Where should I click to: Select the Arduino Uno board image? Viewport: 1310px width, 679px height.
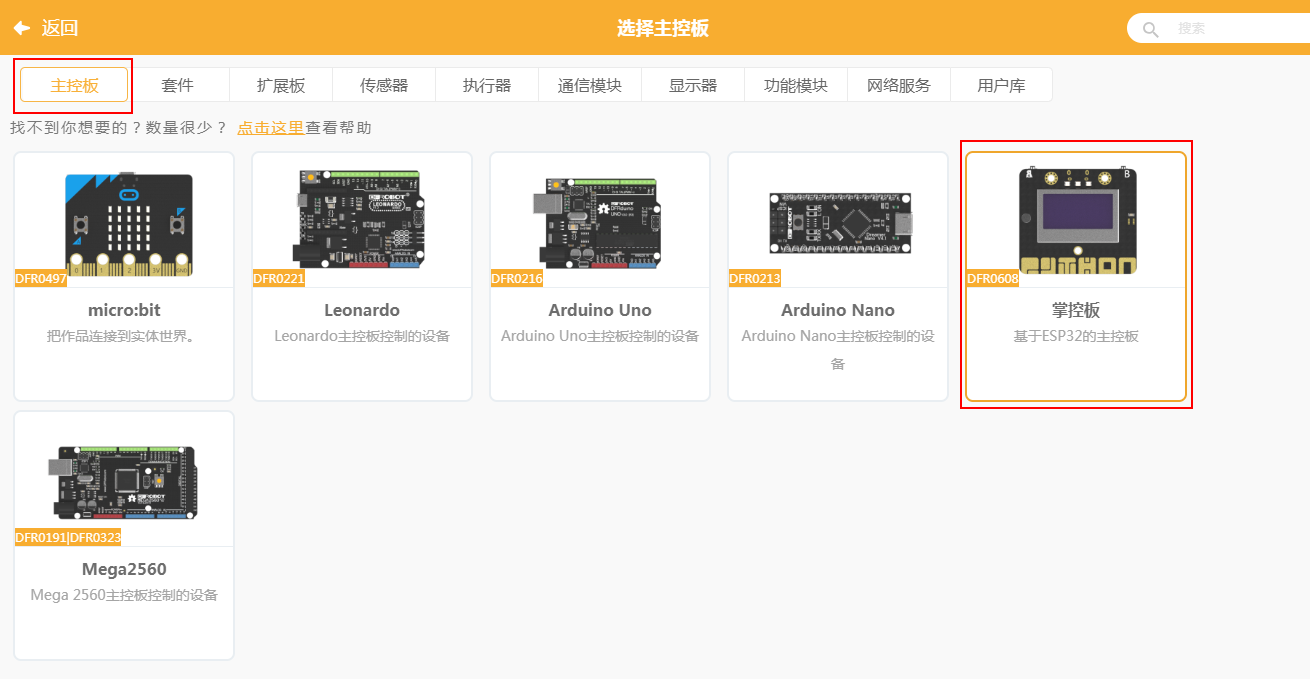point(597,224)
